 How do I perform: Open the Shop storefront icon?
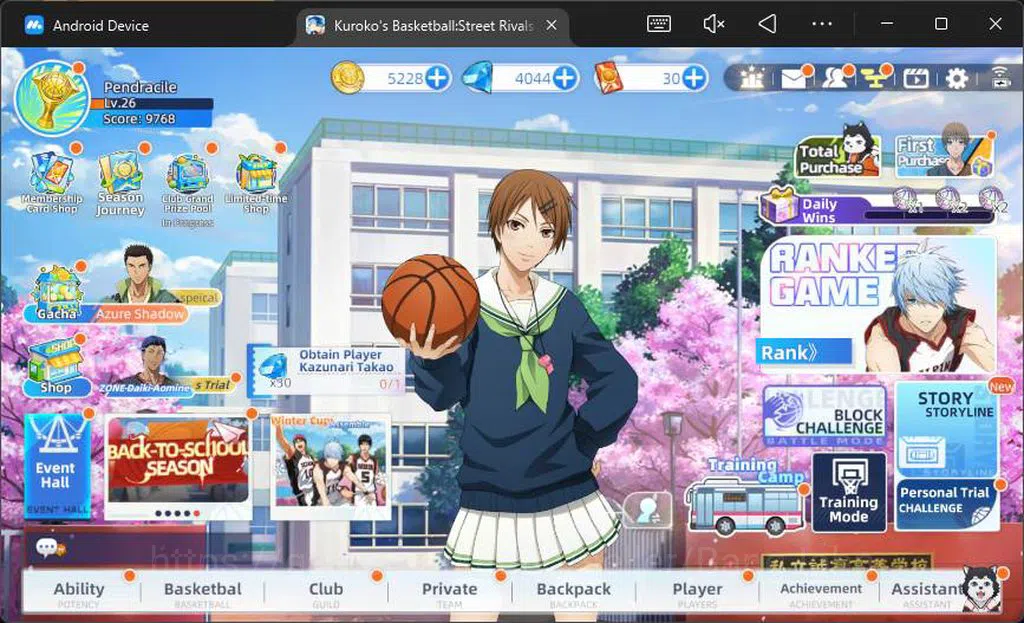[x=56, y=366]
